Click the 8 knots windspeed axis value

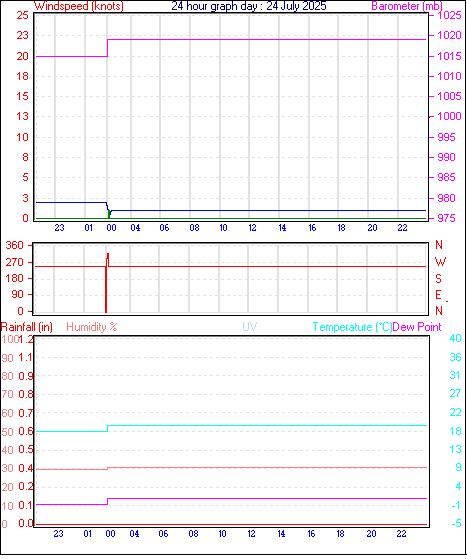pos(25,157)
